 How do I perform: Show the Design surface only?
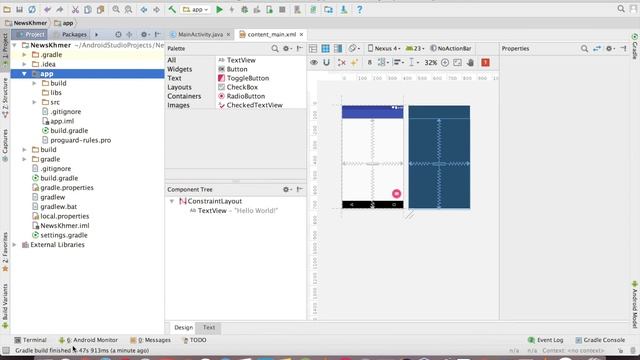(313, 49)
